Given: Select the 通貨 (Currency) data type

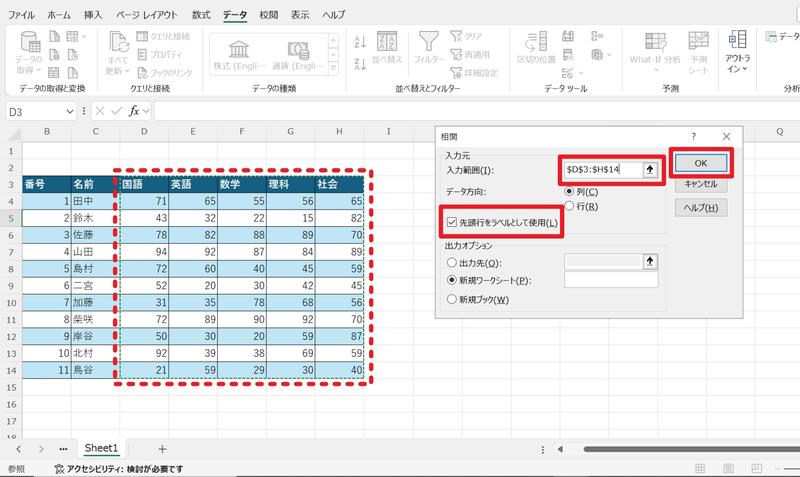Looking at the screenshot, I should [x=297, y=55].
